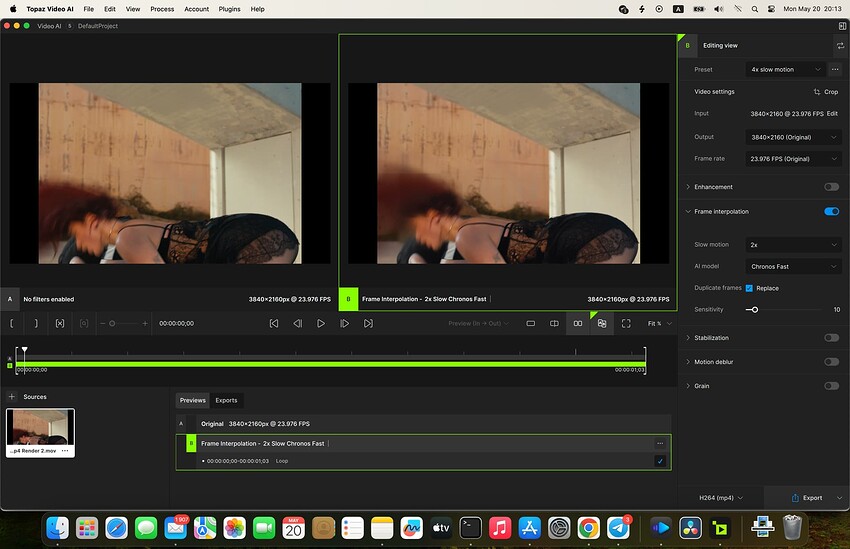The image size is (850, 549).
Task: Click the timeline playhead marker
Action: pos(24,350)
